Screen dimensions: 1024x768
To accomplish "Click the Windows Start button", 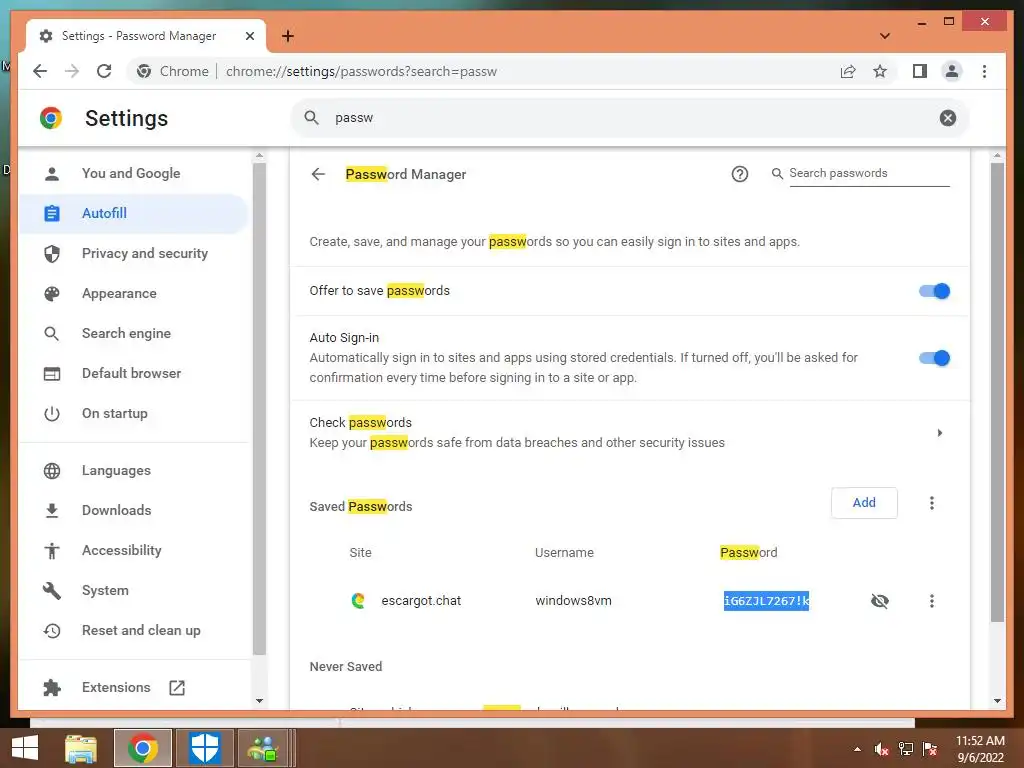I will click(x=25, y=748).
